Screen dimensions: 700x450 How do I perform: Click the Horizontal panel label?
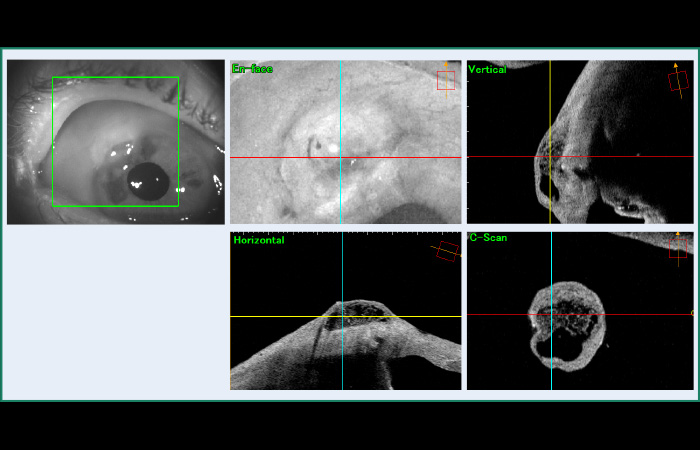click(x=259, y=240)
